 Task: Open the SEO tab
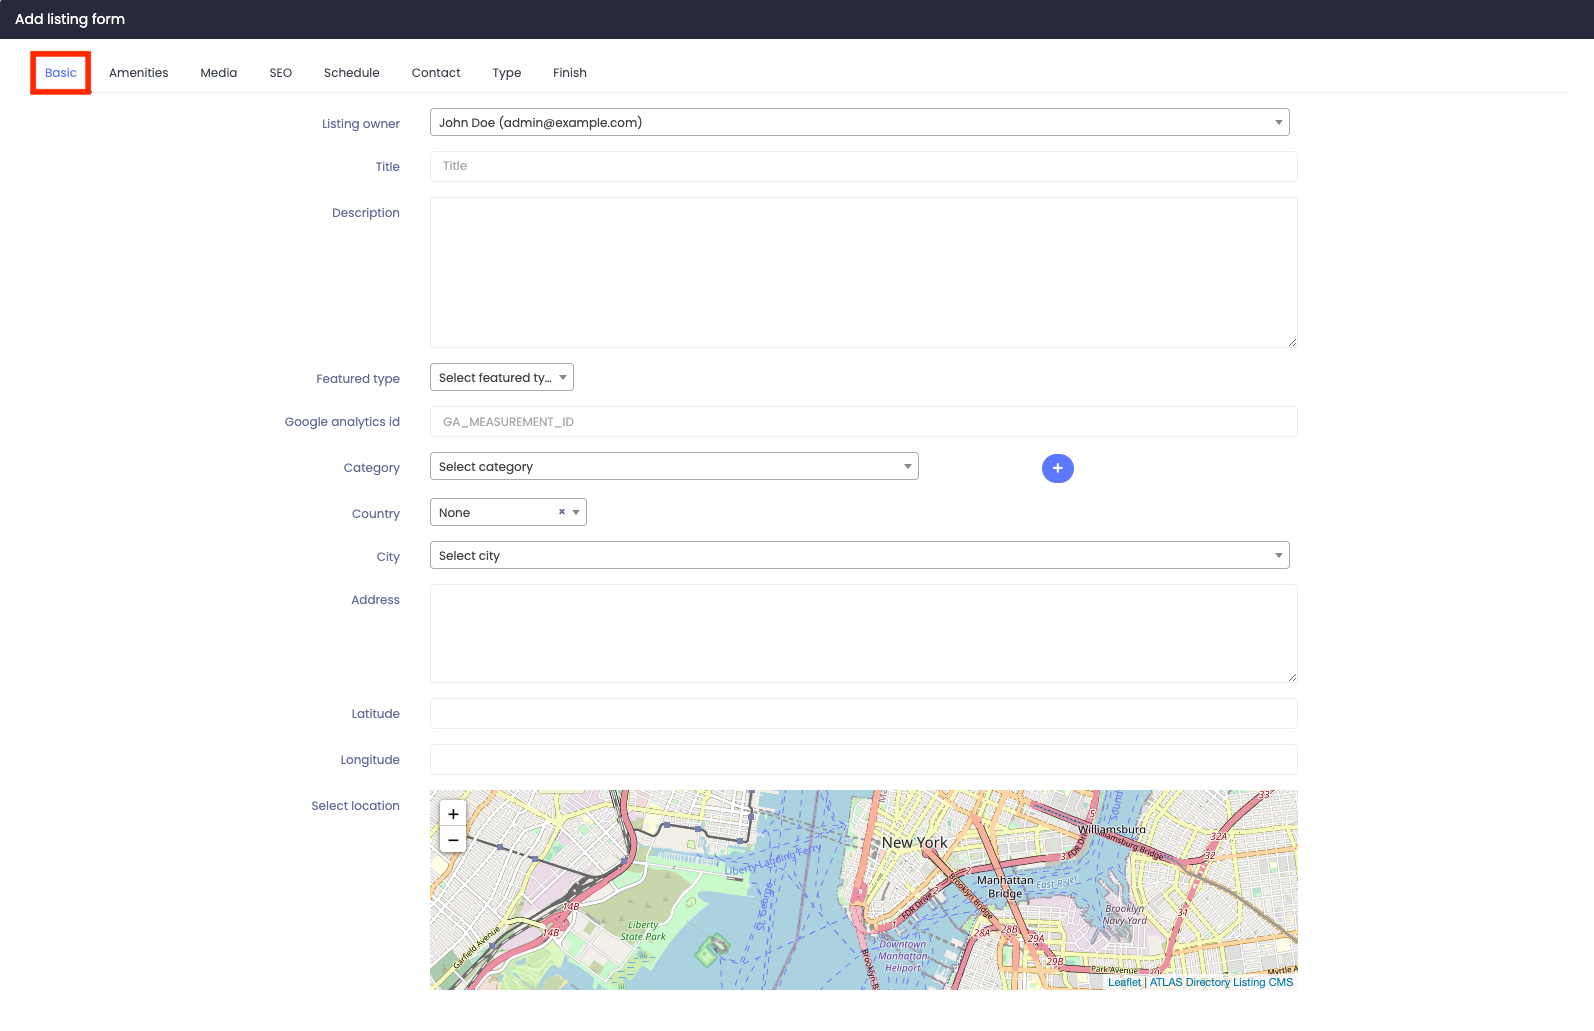pos(281,73)
